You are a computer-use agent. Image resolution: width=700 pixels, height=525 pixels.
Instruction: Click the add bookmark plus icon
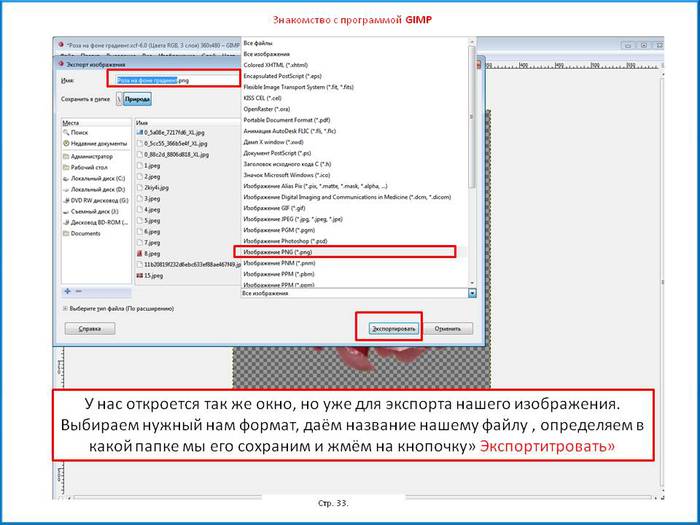(67, 291)
